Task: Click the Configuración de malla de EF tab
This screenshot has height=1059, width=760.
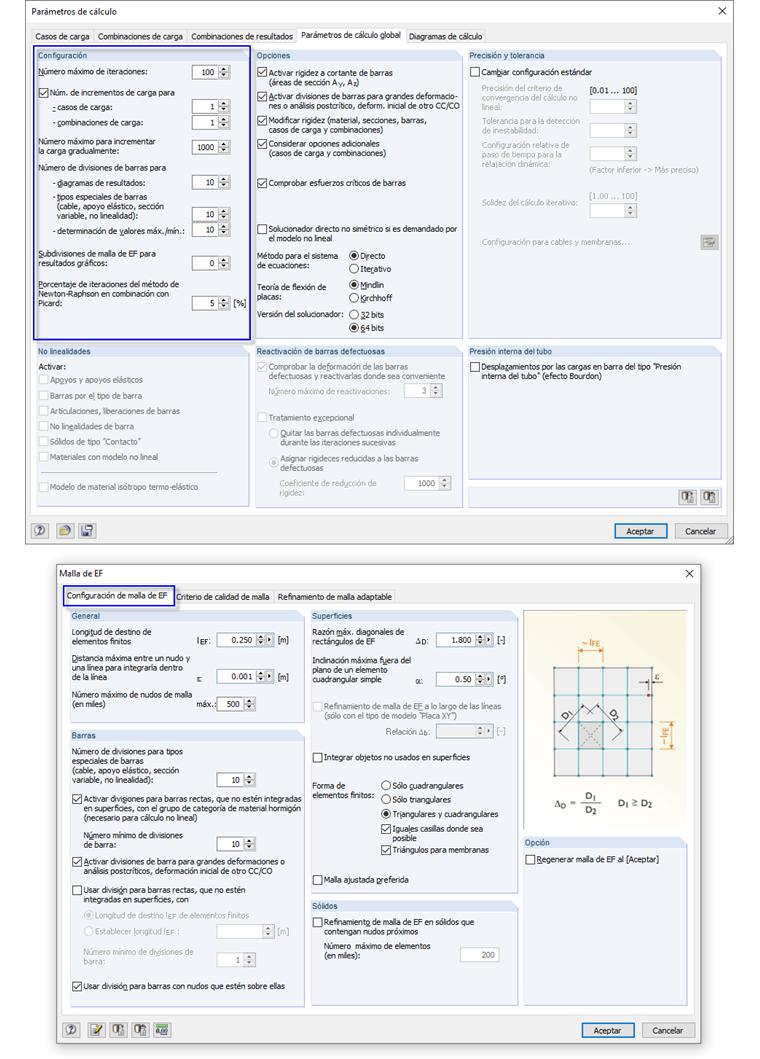Action: pyautogui.click(x=117, y=596)
